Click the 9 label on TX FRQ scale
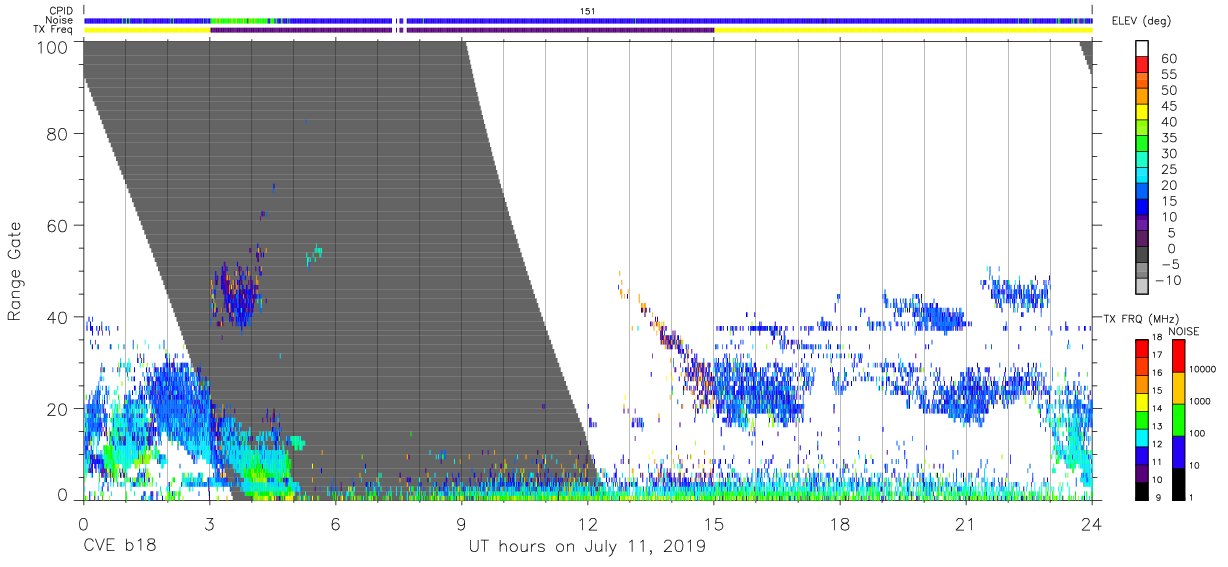Image resolution: width=1228 pixels, height=567 pixels. (x=1159, y=497)
